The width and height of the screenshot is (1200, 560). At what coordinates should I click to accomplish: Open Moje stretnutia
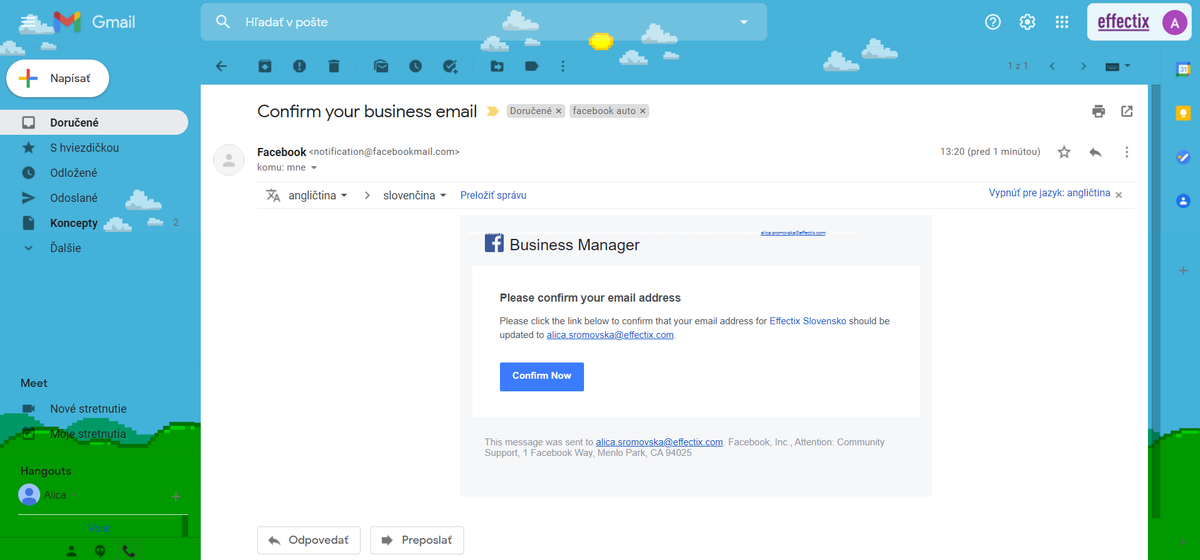88,434
